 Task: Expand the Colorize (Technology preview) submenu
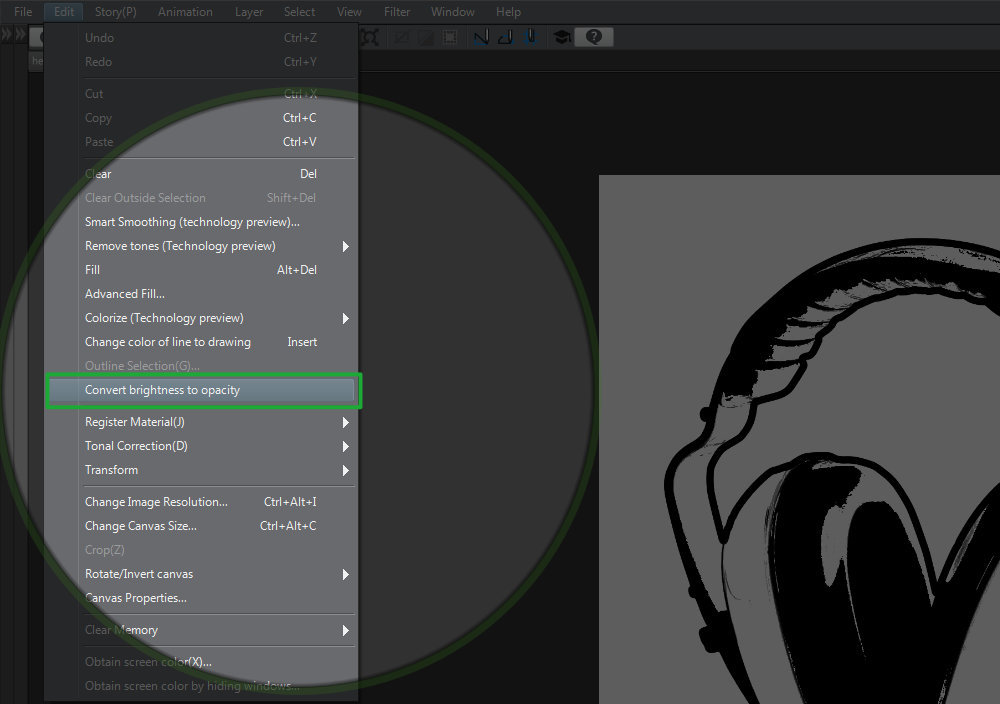(346, 318)
